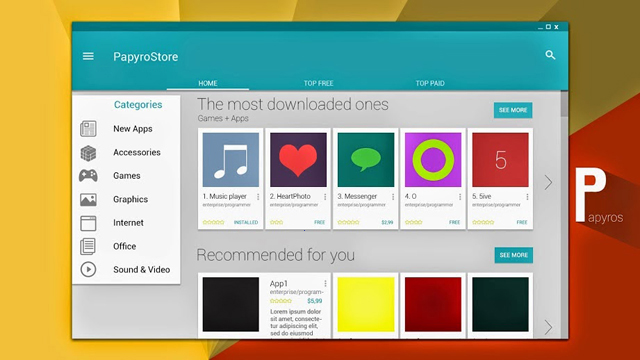Open the Accessories cube icon
Screen dimensions: 640x360
[88, 153]
